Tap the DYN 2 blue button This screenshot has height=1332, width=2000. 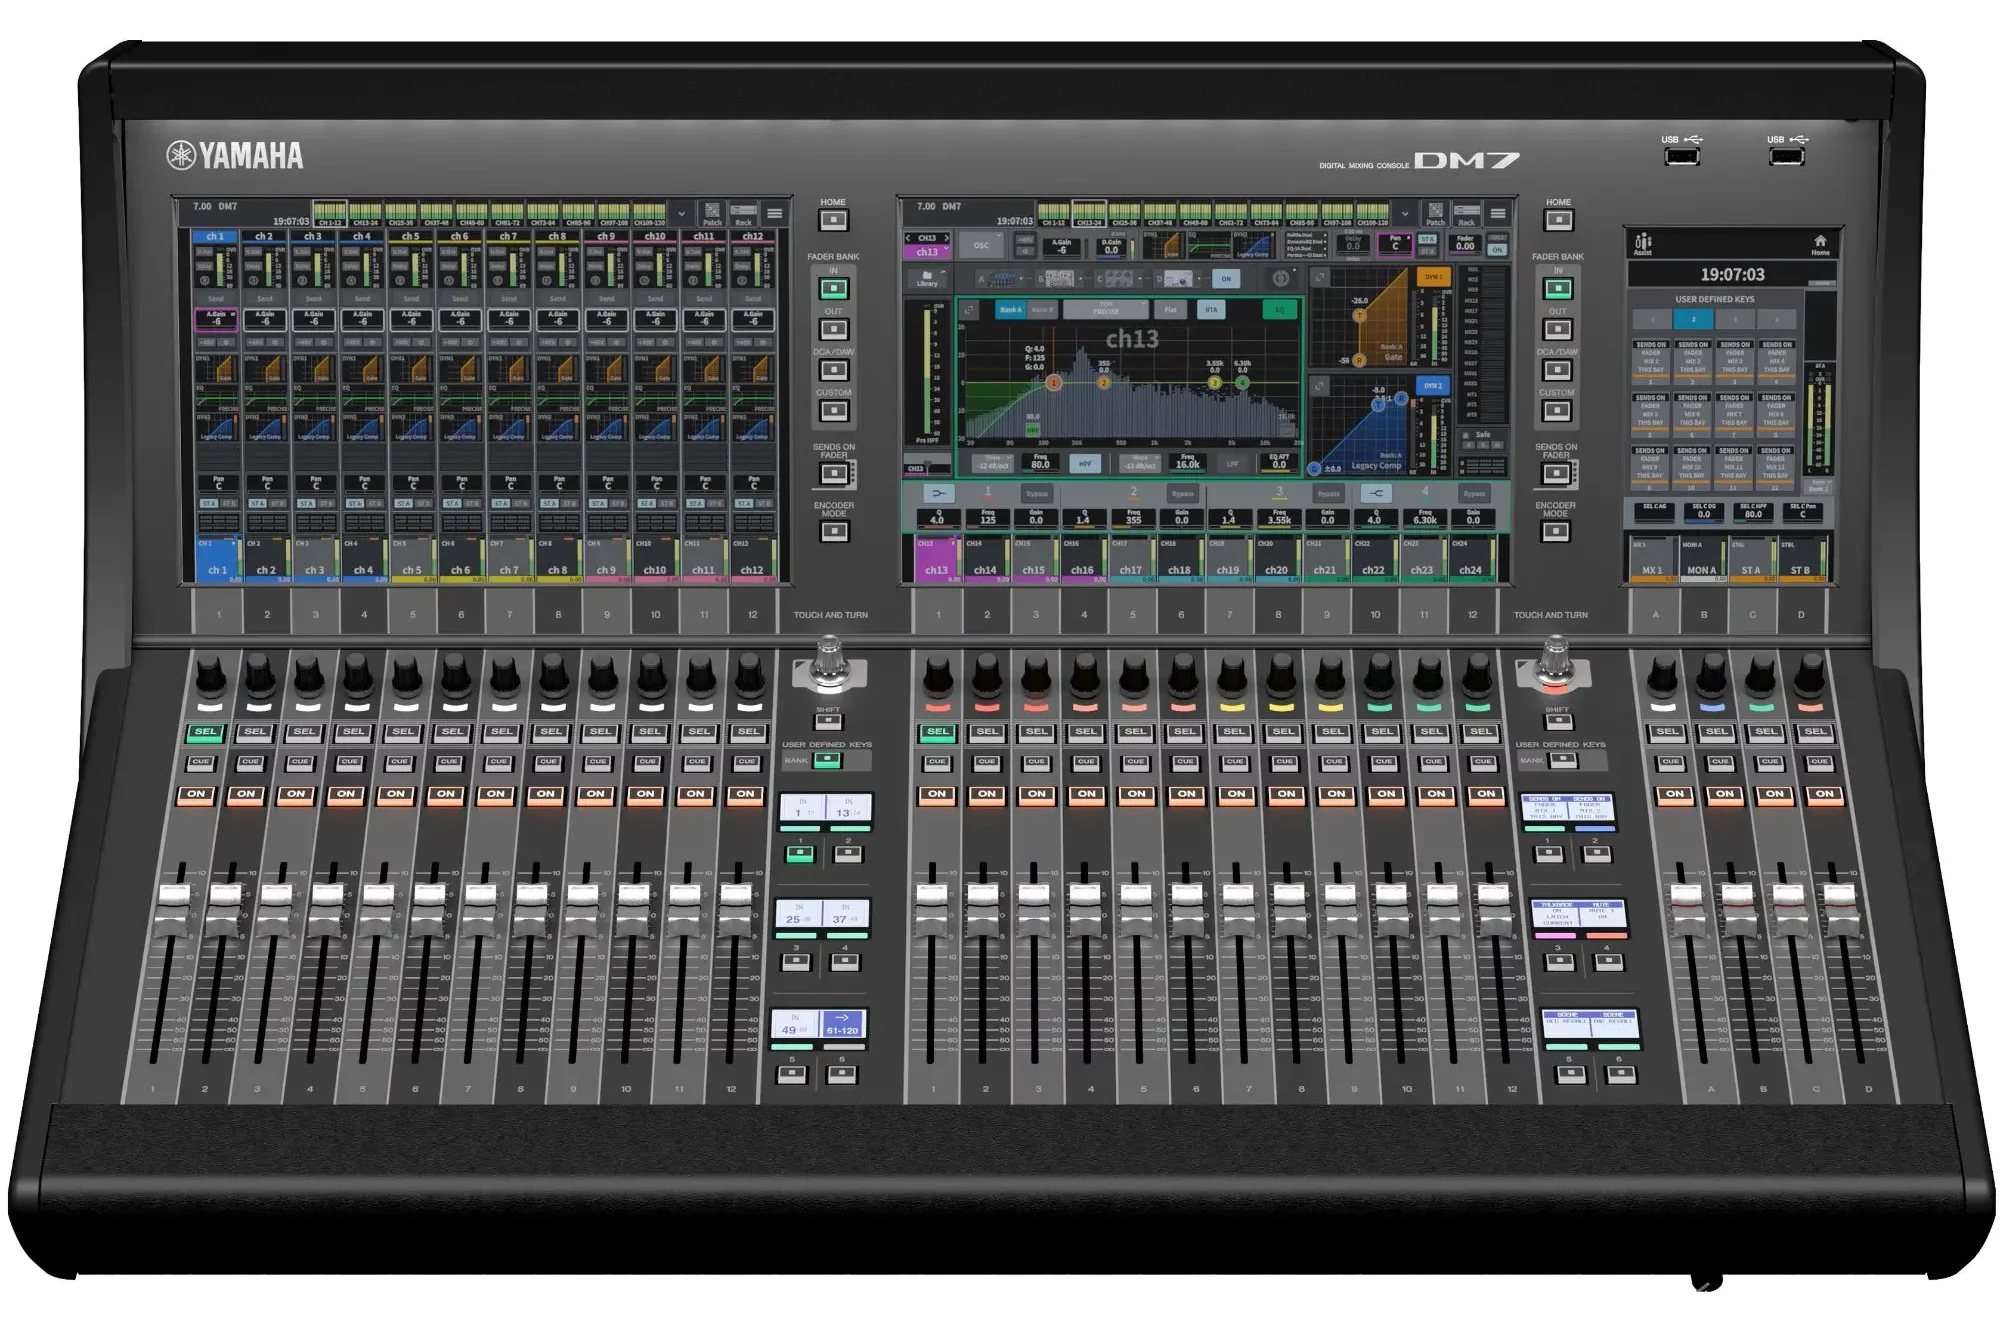pos(1432,385)
